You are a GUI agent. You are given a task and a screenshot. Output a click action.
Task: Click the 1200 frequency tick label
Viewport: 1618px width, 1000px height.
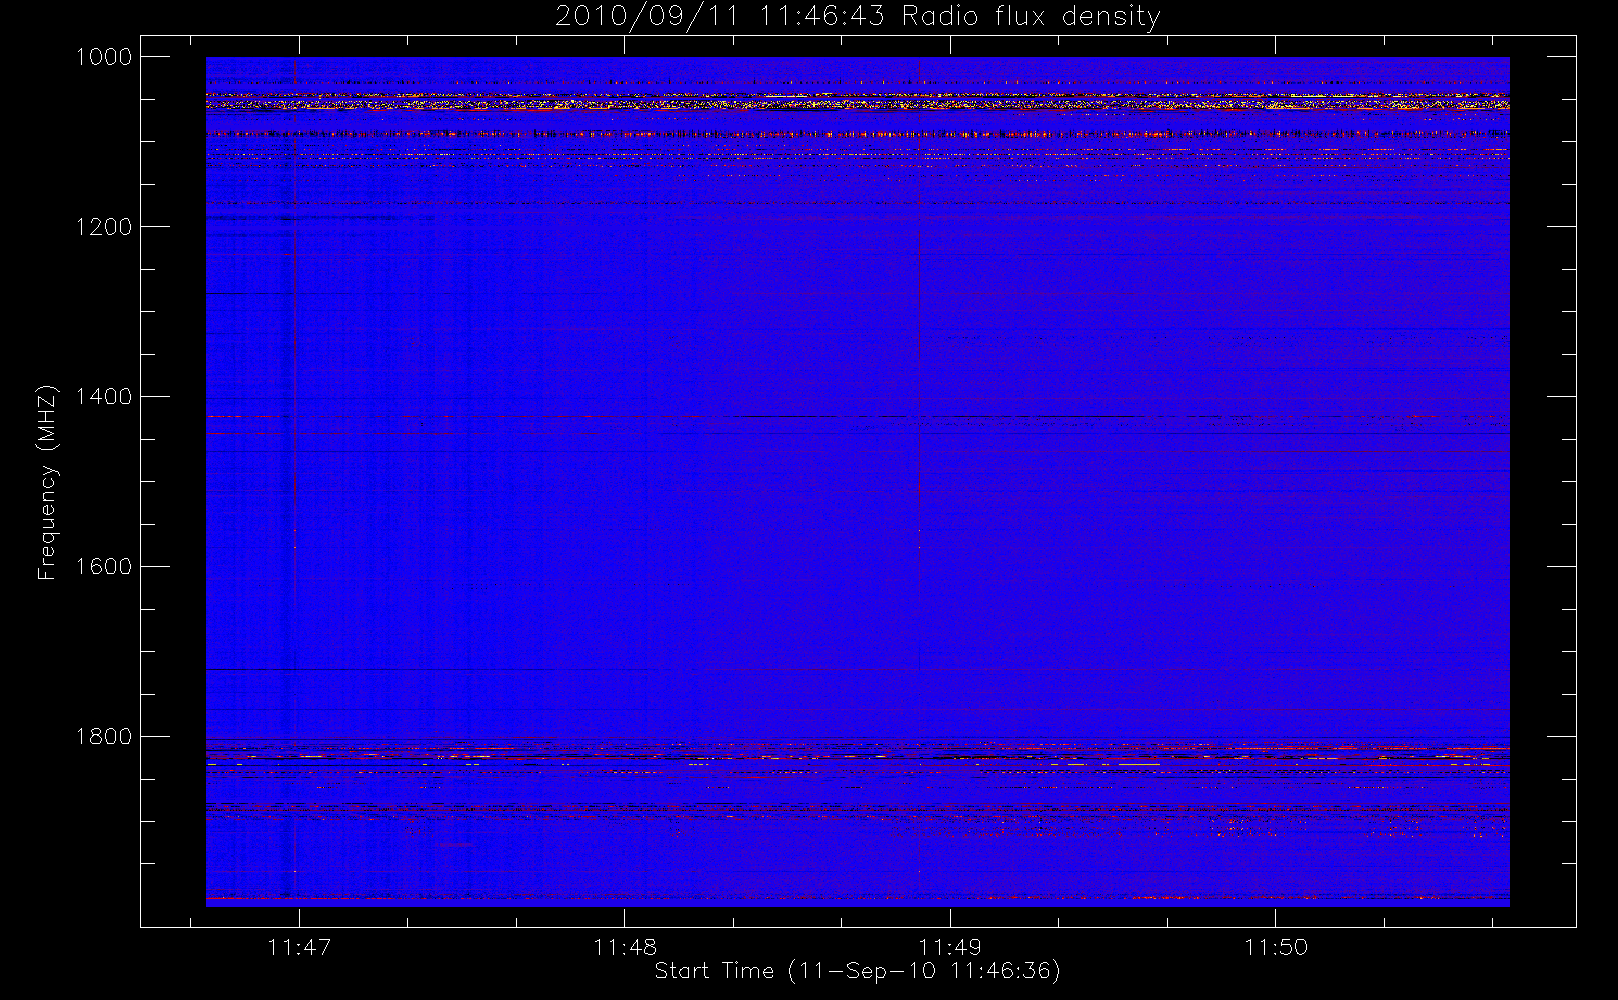[x=104, y=227]
